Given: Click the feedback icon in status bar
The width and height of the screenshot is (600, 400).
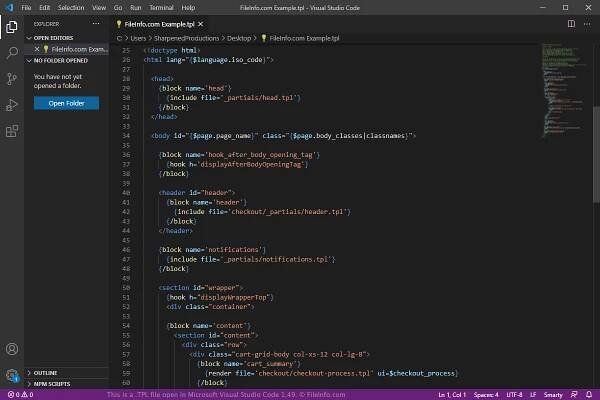Looking at the screenshot, I should coord(574,394).
